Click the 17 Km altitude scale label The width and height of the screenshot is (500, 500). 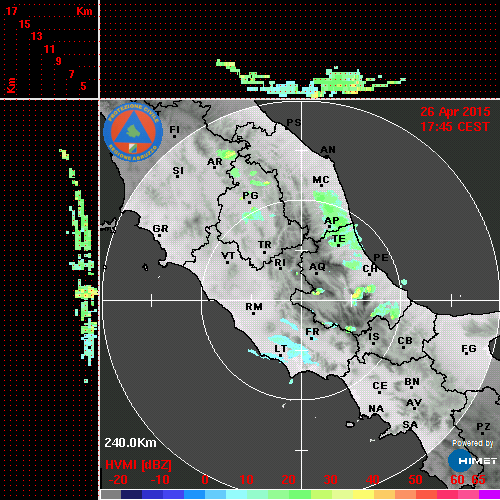[x=11, y=11]
